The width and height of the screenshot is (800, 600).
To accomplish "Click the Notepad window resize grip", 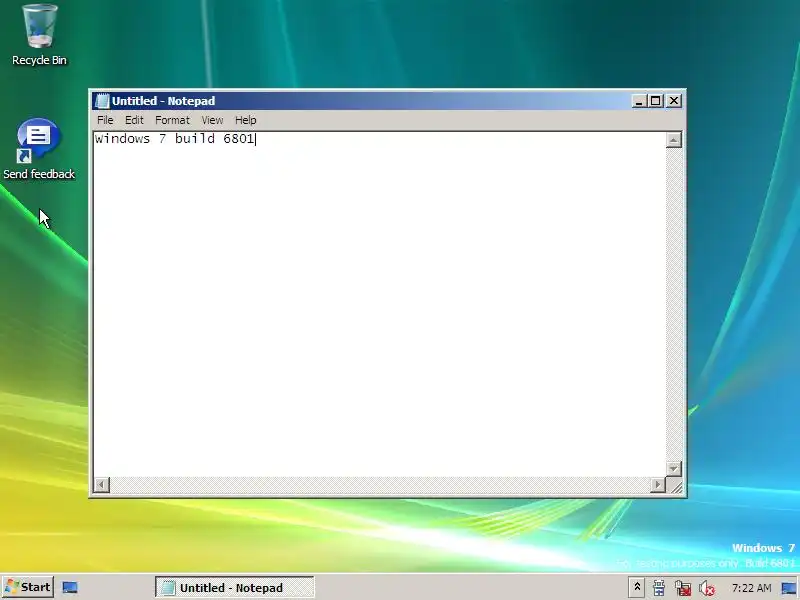I will tap(675, 486).
